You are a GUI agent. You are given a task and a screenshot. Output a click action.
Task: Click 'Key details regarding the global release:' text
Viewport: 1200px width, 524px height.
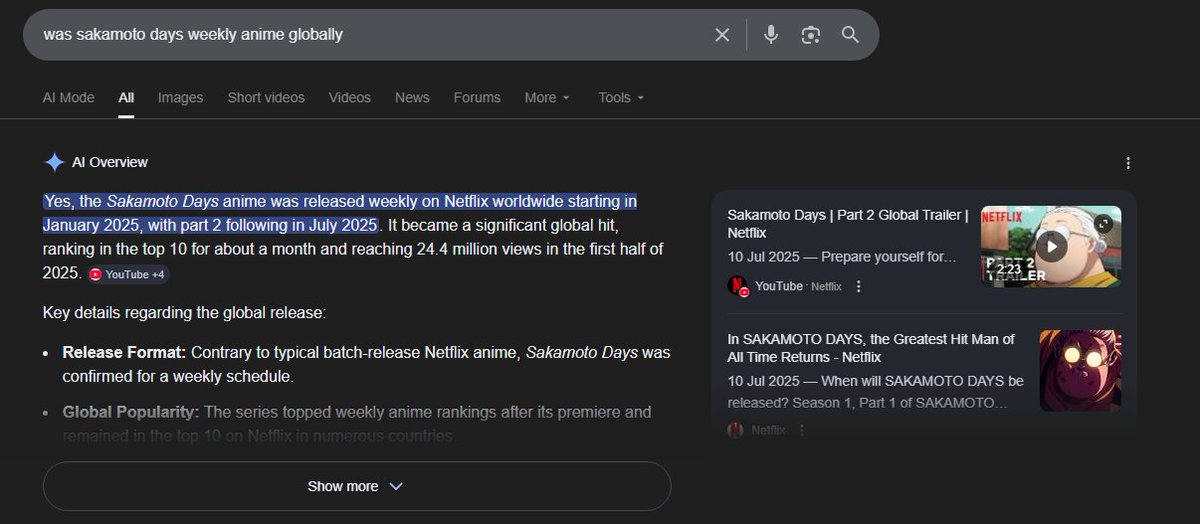click(x=184, y=313)
